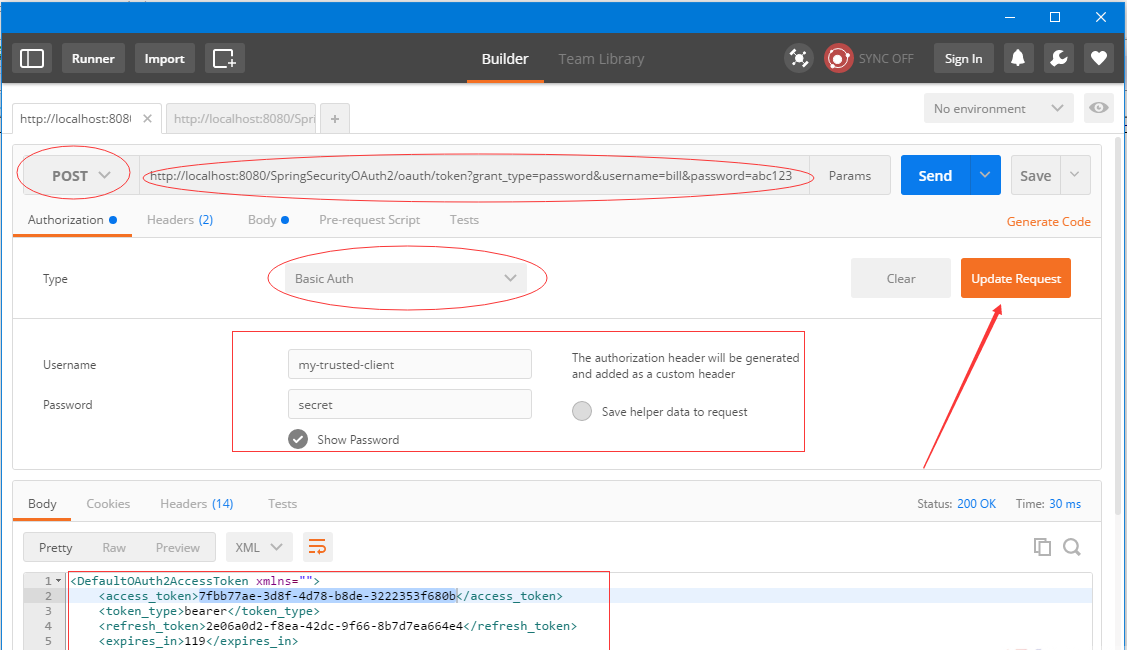Click the Import button
The height and width of the screenshot is (650, 1127).
tap(165, 58)
